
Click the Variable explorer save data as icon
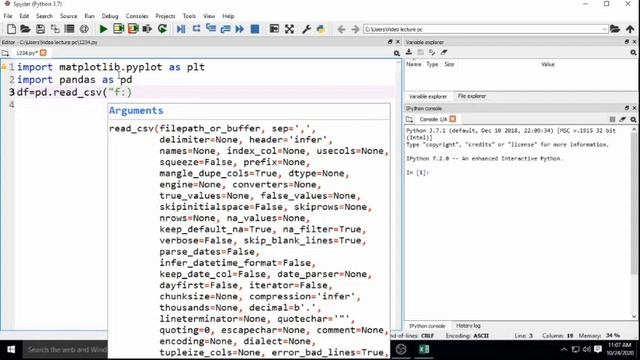coord(432,52)
